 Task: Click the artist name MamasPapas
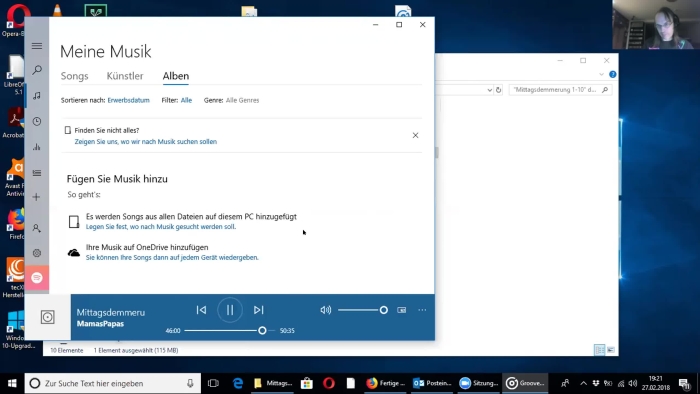100,323
